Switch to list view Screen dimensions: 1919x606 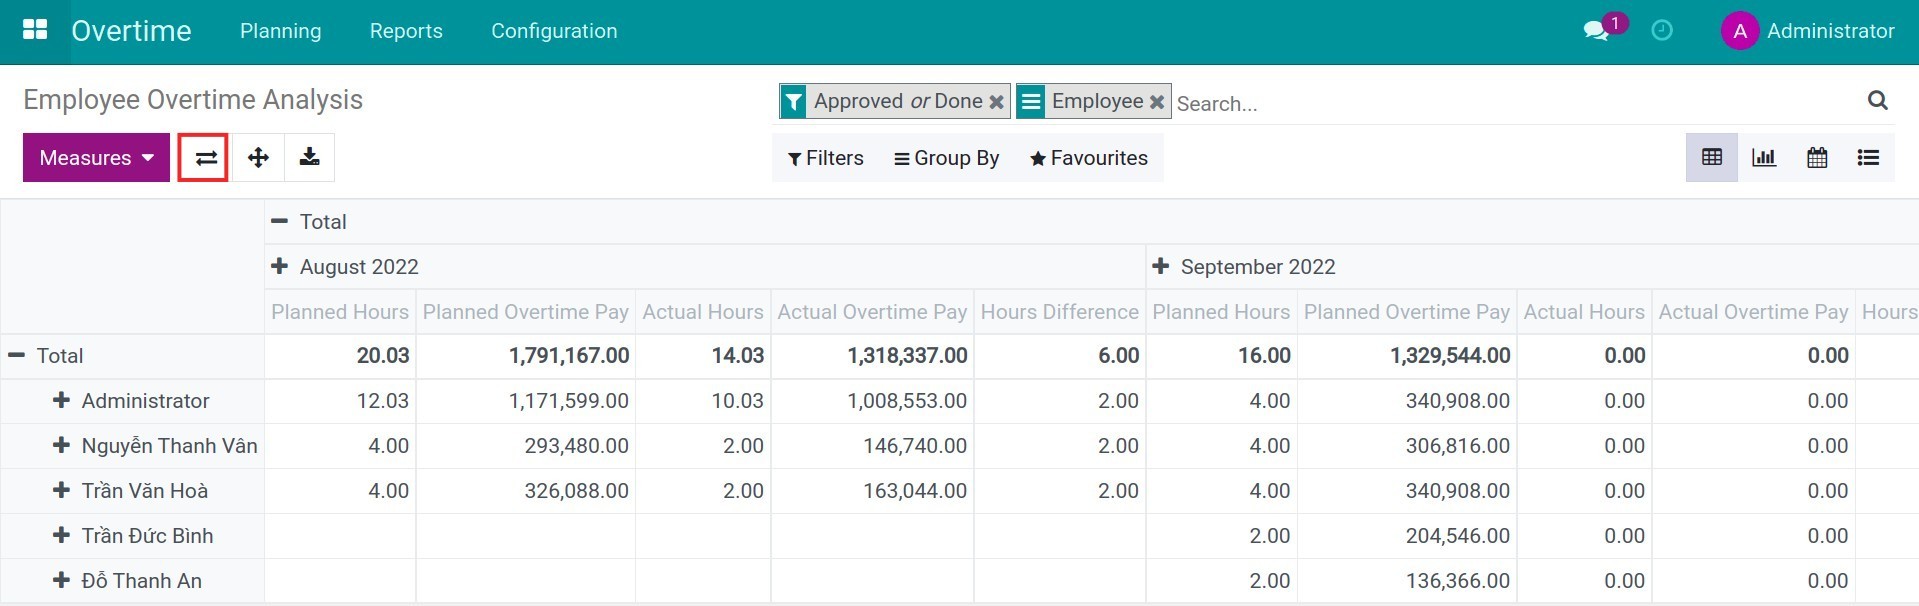pos(1868,158)
